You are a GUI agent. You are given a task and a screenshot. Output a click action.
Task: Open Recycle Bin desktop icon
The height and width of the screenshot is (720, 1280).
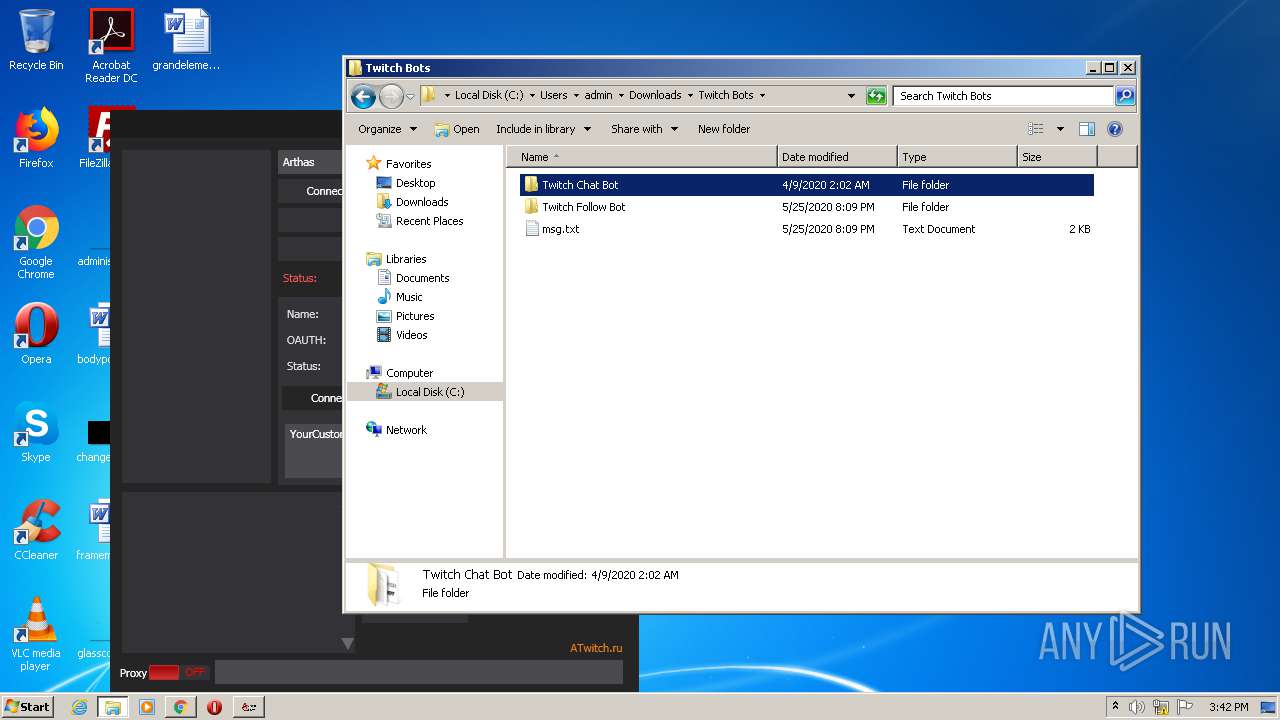pos(36,41)
